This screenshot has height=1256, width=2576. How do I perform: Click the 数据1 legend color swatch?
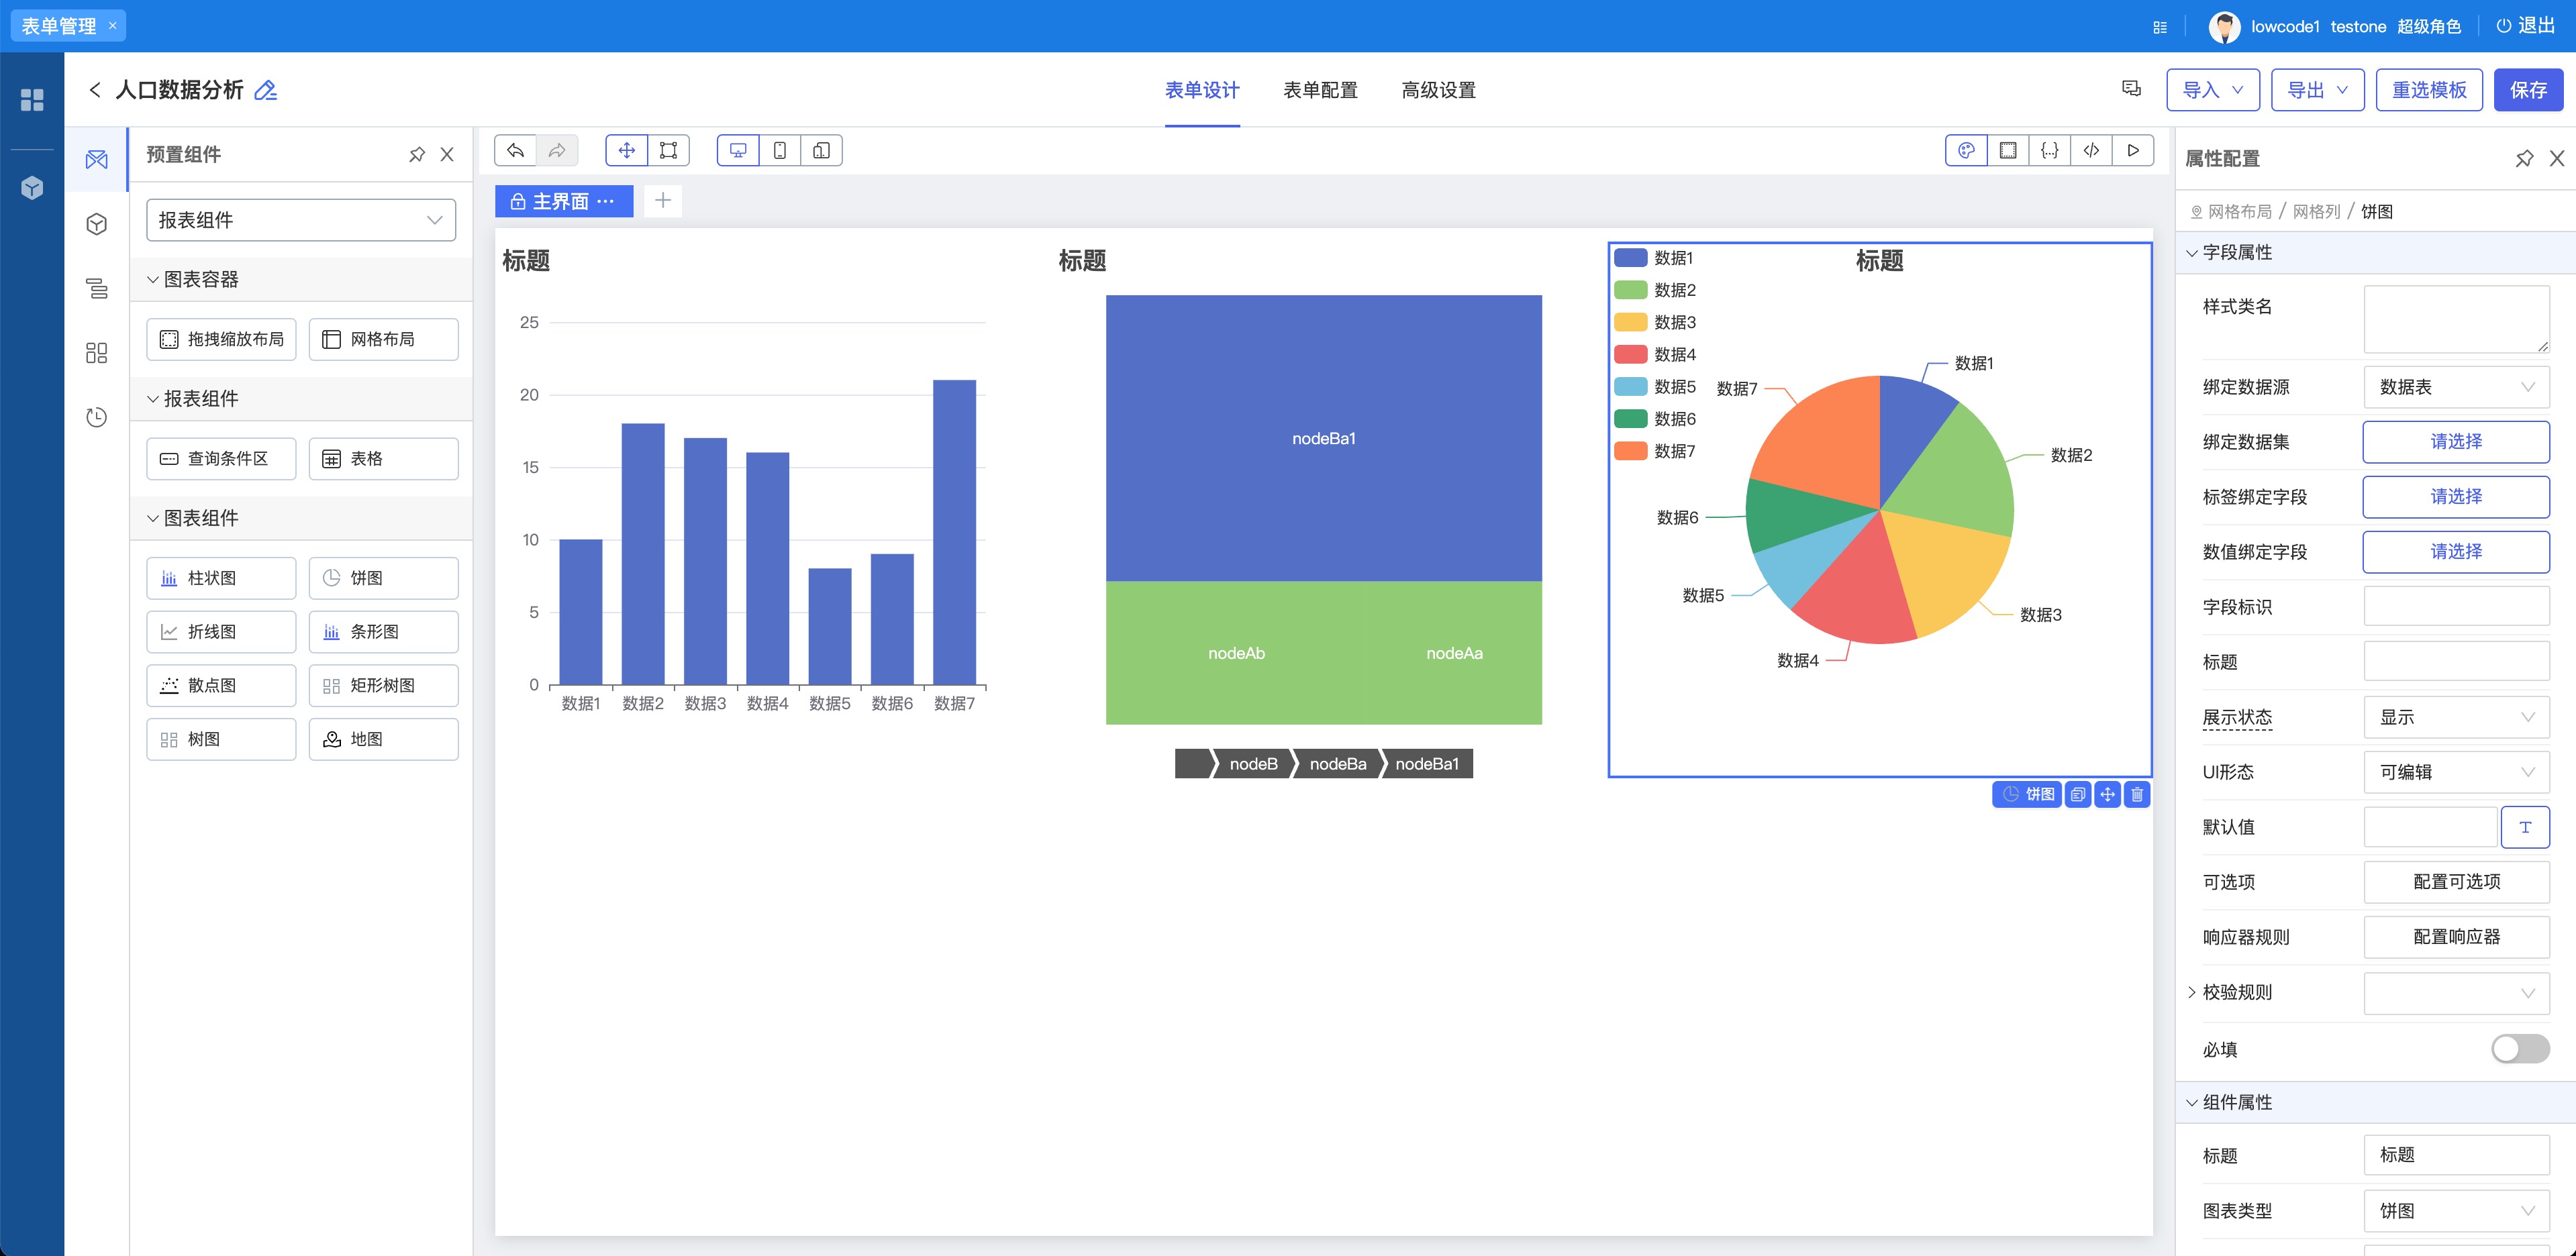coord(1630,258)
